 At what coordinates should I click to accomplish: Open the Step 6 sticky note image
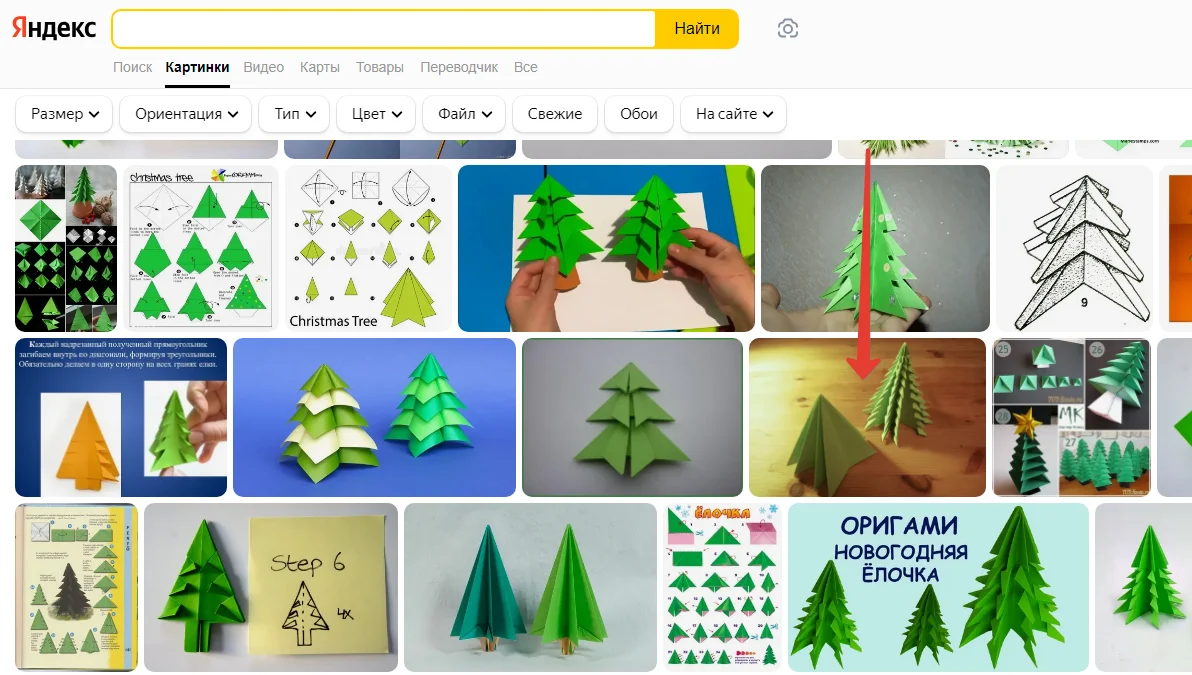click(271, 587)
